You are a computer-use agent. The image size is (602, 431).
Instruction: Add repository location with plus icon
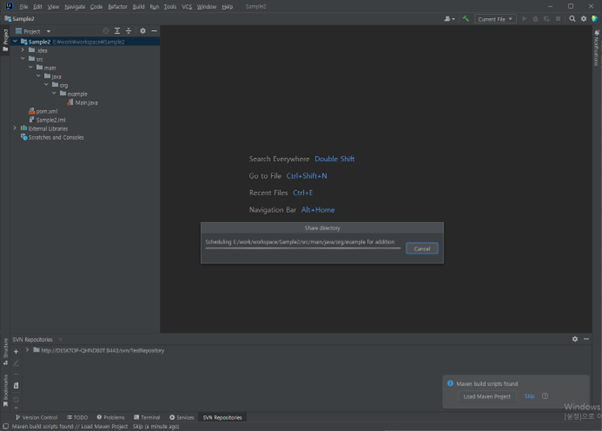[x=16, y=352]
